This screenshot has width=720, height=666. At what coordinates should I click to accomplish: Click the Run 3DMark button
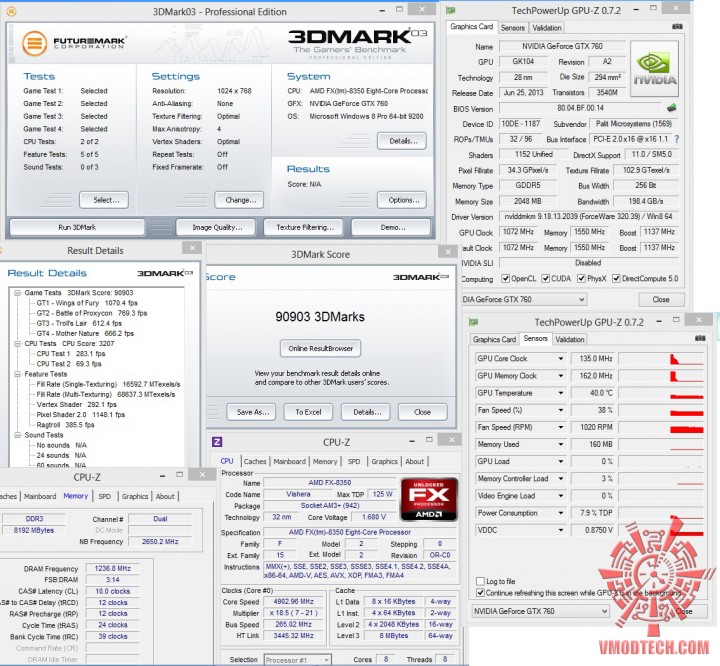77,227
